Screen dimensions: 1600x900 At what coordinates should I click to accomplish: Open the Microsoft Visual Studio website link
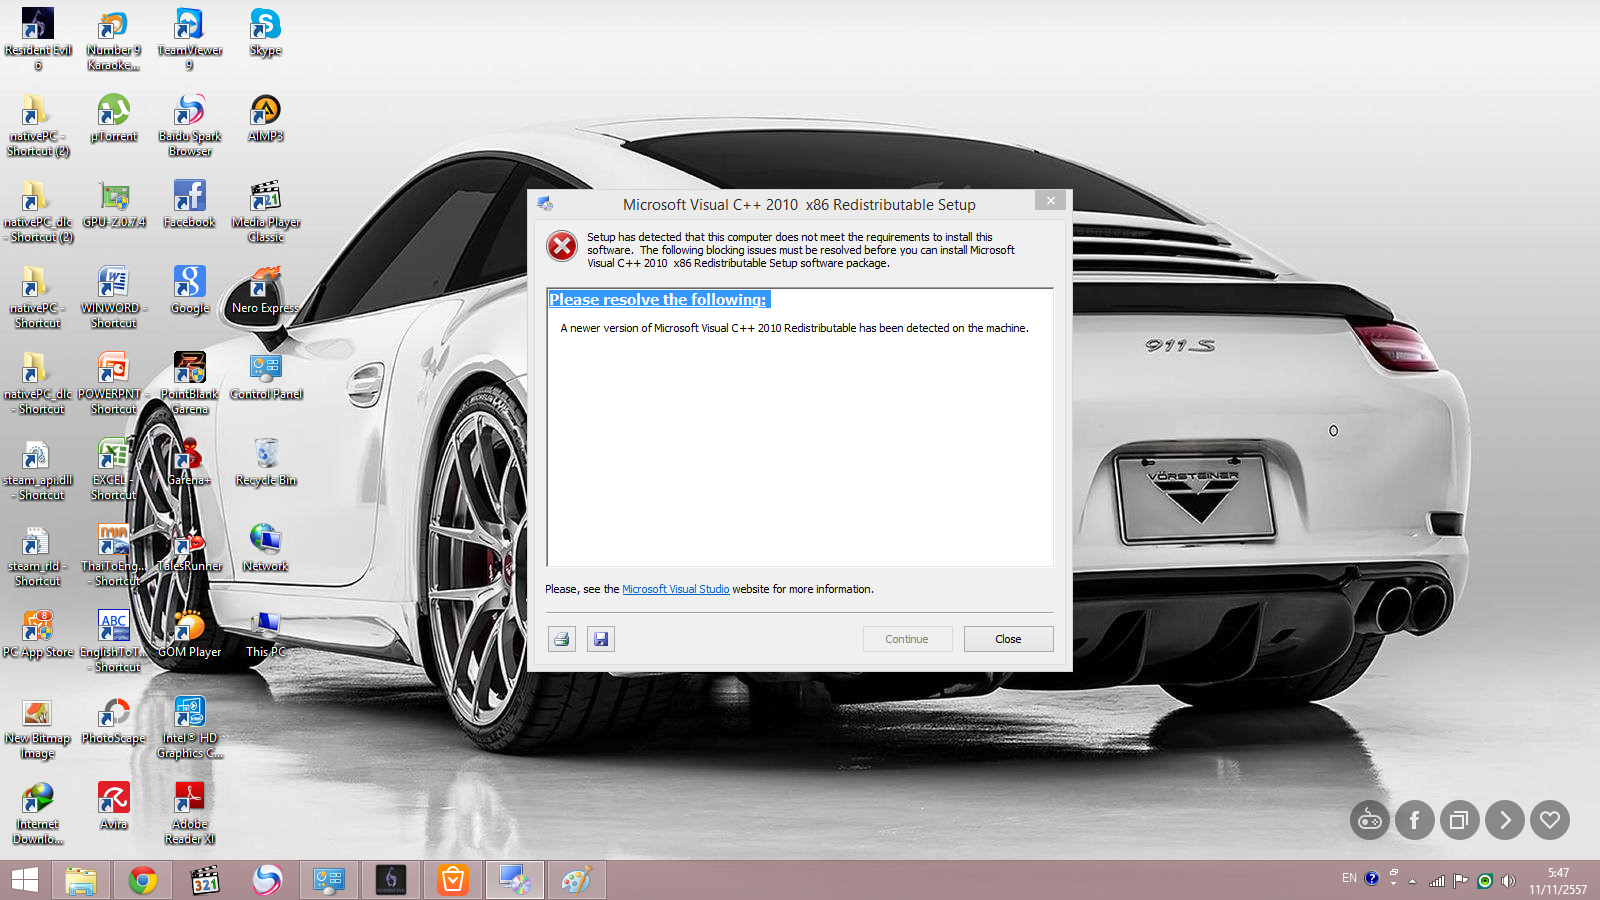(675, 590)
